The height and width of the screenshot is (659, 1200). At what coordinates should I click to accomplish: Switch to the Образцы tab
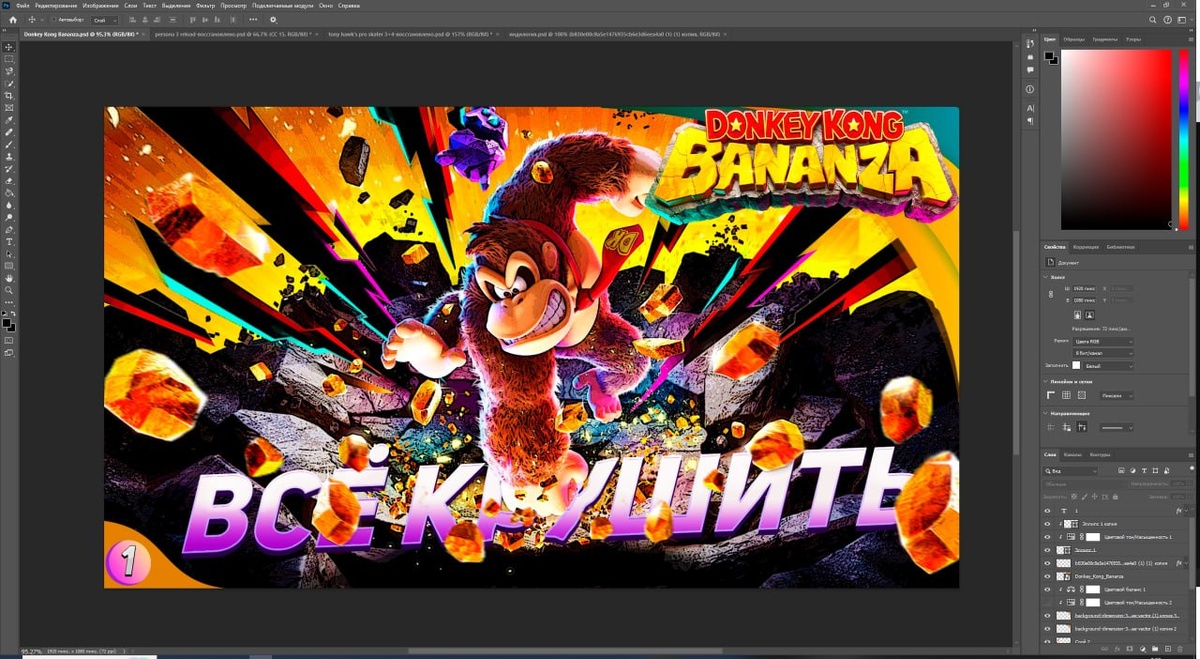point(1073,39)
